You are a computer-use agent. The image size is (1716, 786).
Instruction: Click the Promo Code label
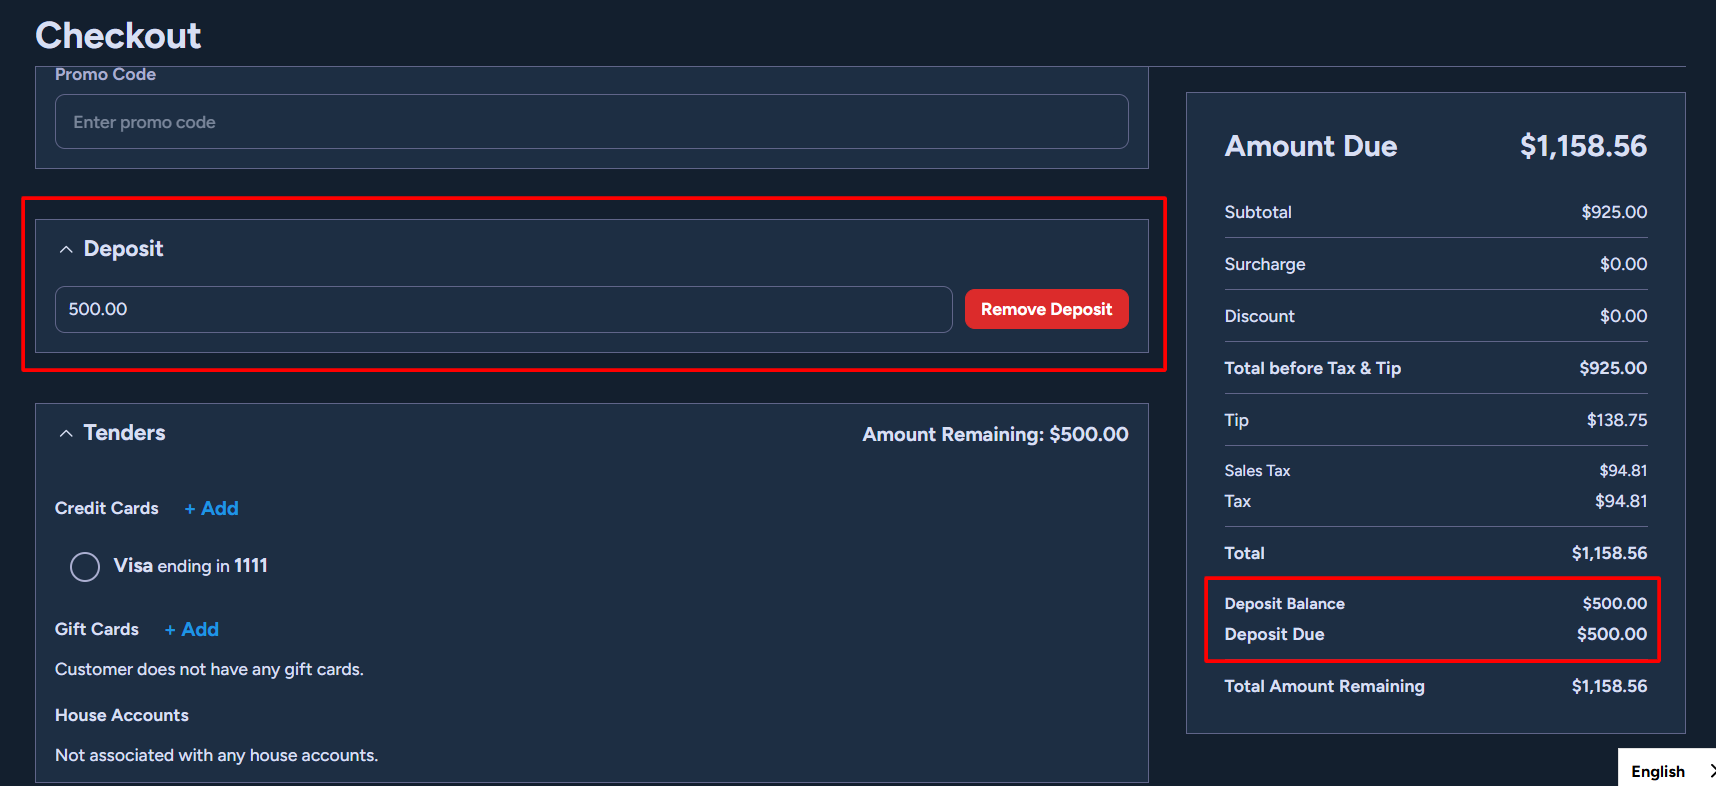click(105, 74)
